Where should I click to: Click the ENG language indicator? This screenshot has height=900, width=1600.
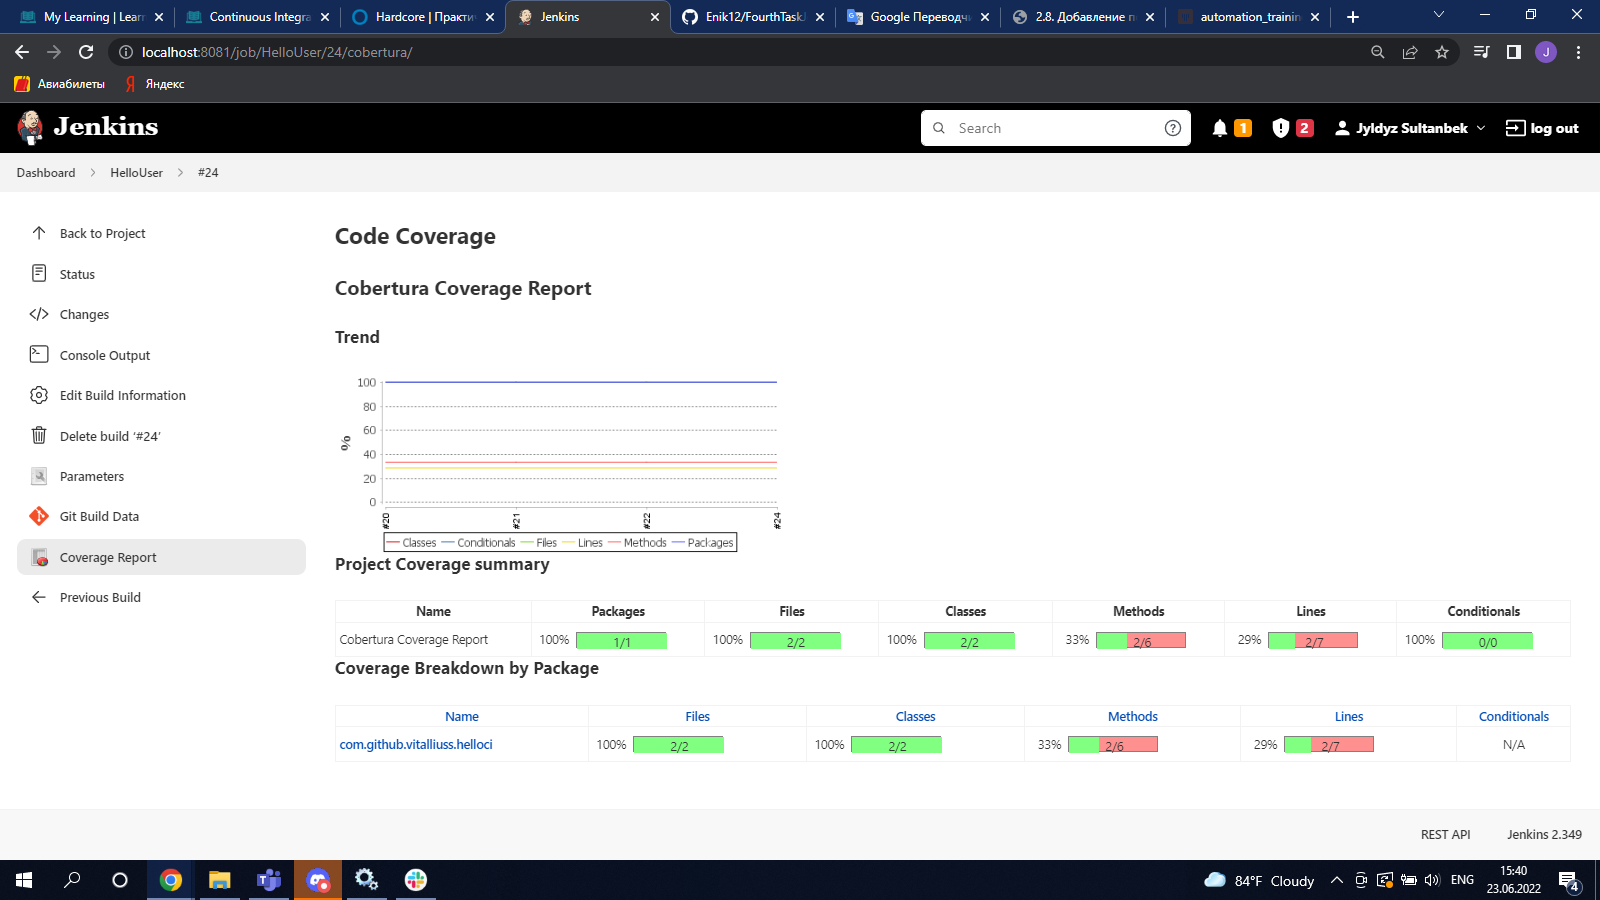(x=1462, y=880)
